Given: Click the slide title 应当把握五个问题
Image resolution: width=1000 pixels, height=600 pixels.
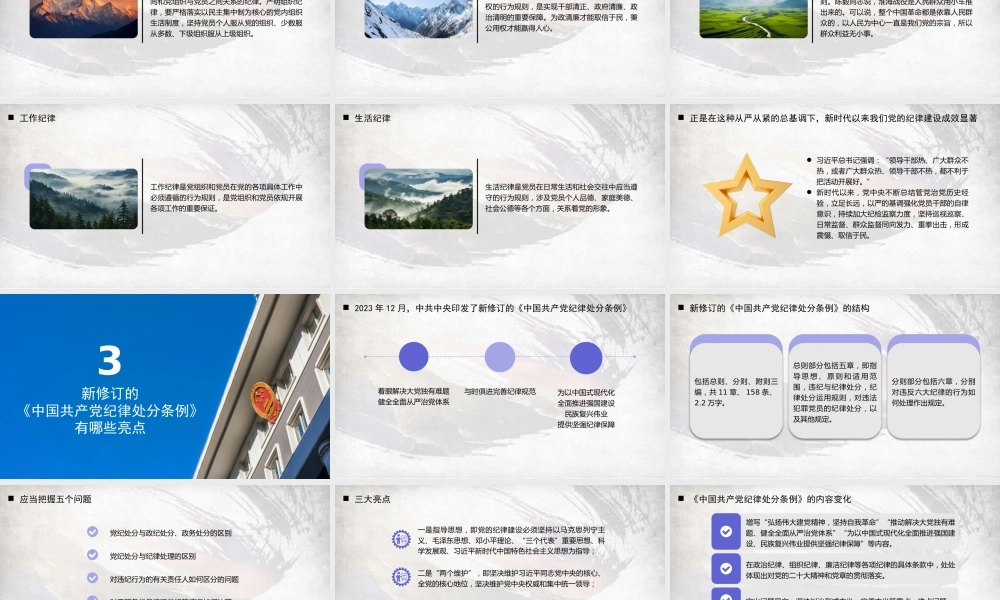Looking at the screenshot, I should point(55,499).
